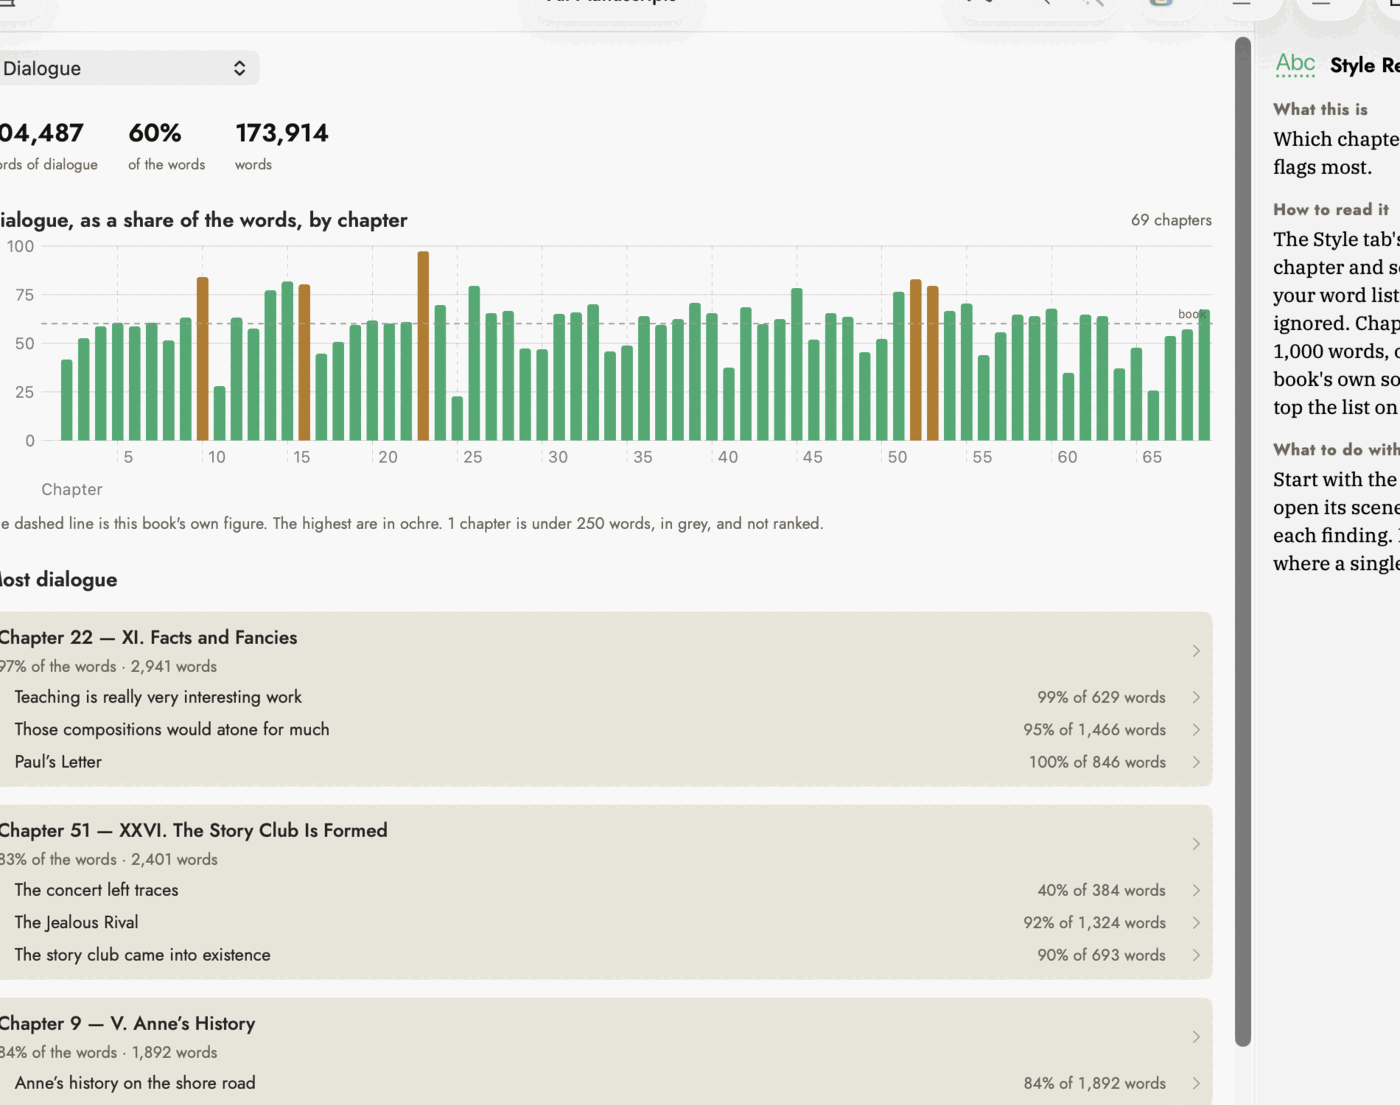Image resolution: width=1400 pixels, height=1105 pixels.
Task: Click the "What this is" heading
Action: (x=1320, y=109)
